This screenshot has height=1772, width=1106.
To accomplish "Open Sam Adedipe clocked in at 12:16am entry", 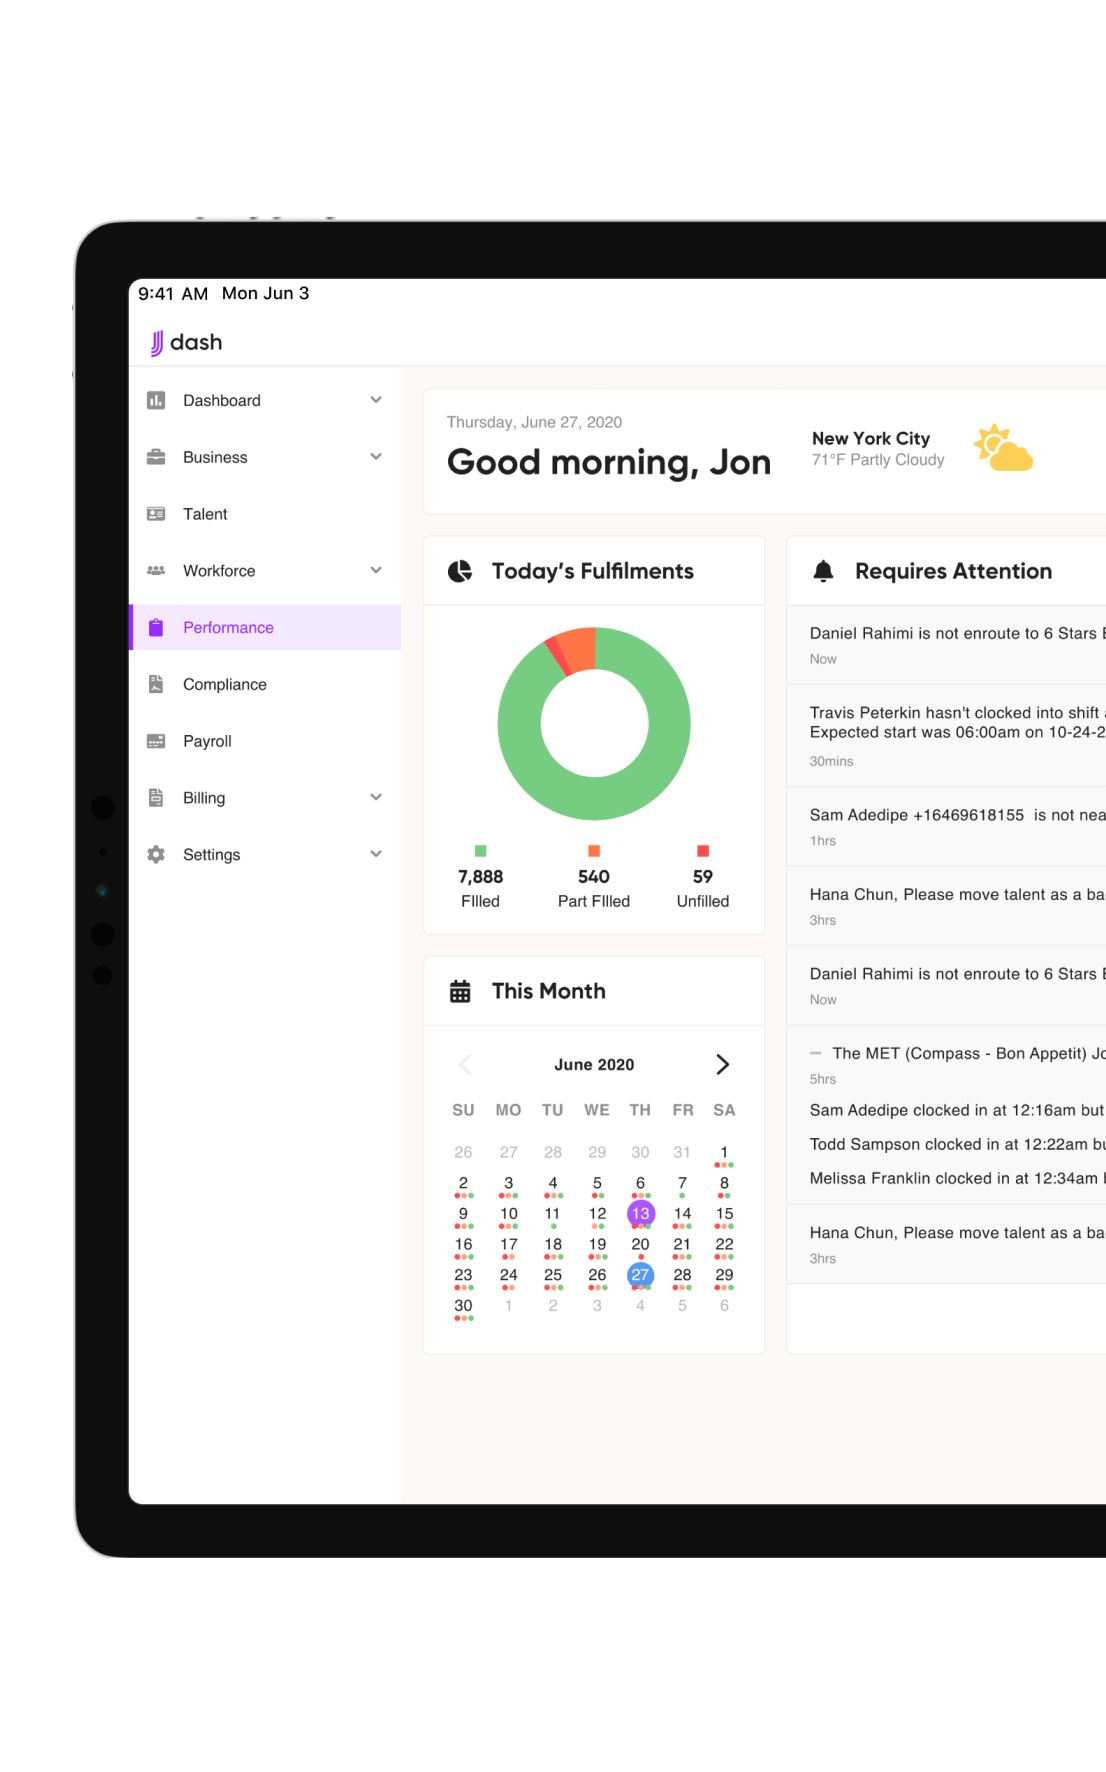I will (957, 1110).
